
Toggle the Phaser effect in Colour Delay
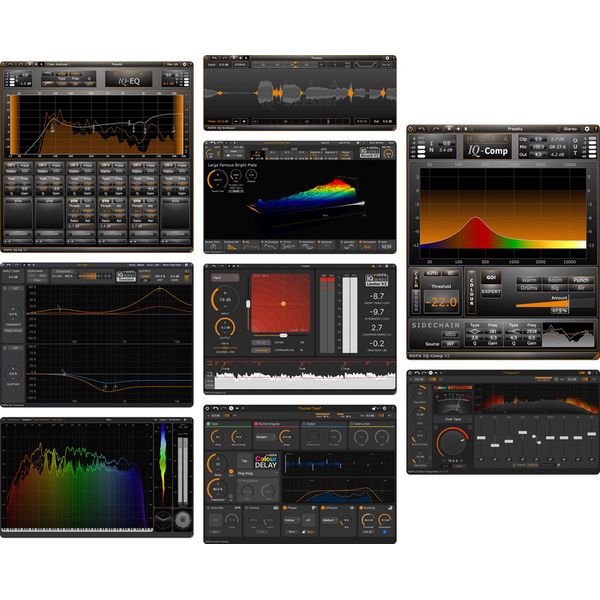285,508
